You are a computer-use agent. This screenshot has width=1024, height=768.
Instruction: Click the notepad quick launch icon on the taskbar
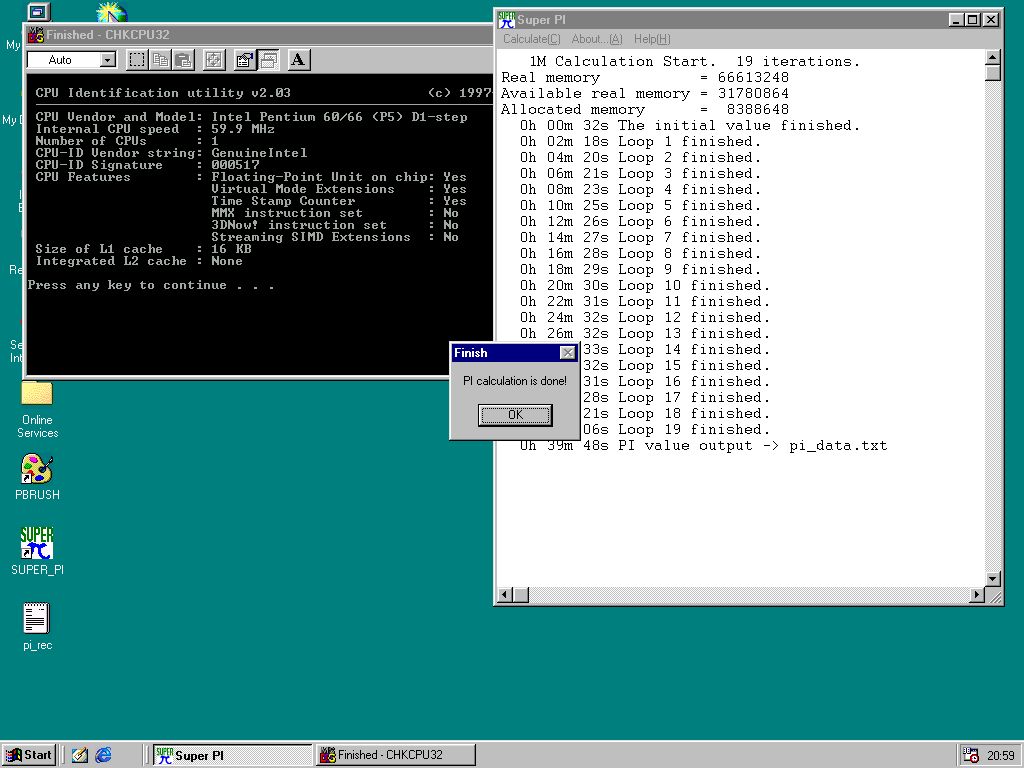pos(80,755)
